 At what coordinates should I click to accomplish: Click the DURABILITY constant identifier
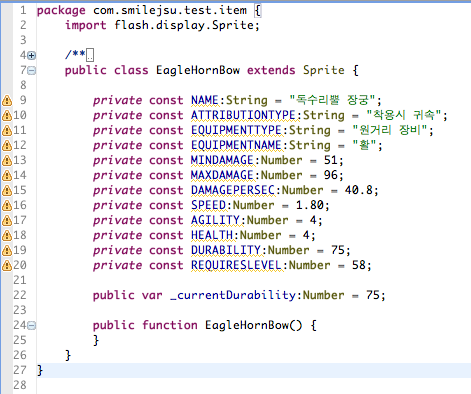[x=226, y=250]
